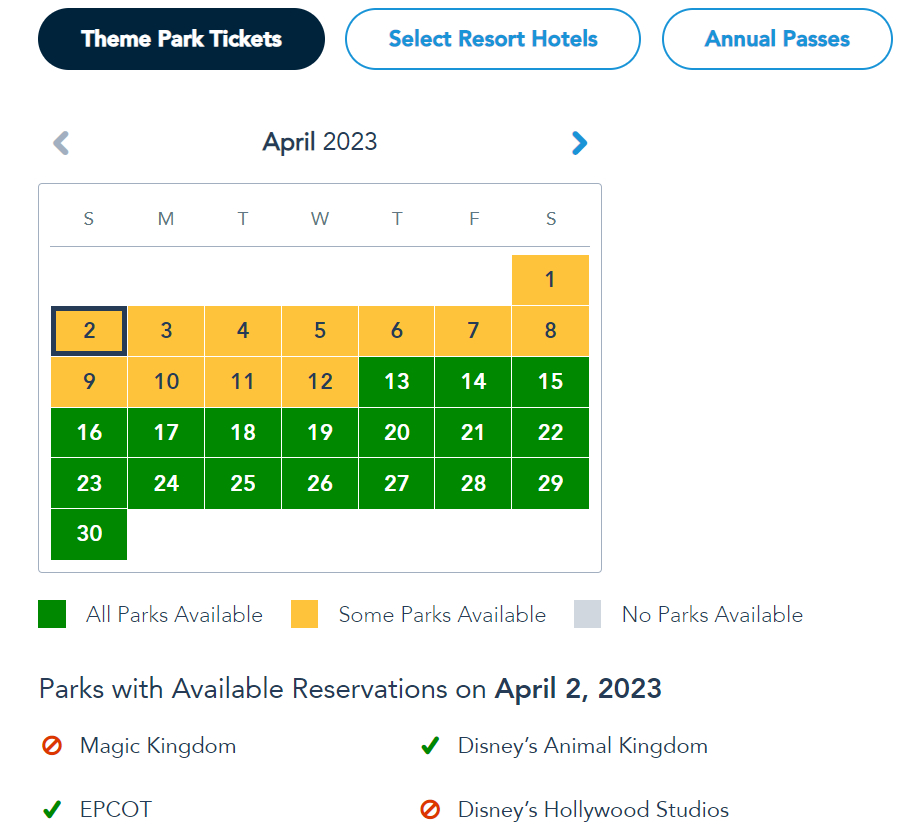
Task: Select April 1 on the calendar
Action: coord(550,280)
